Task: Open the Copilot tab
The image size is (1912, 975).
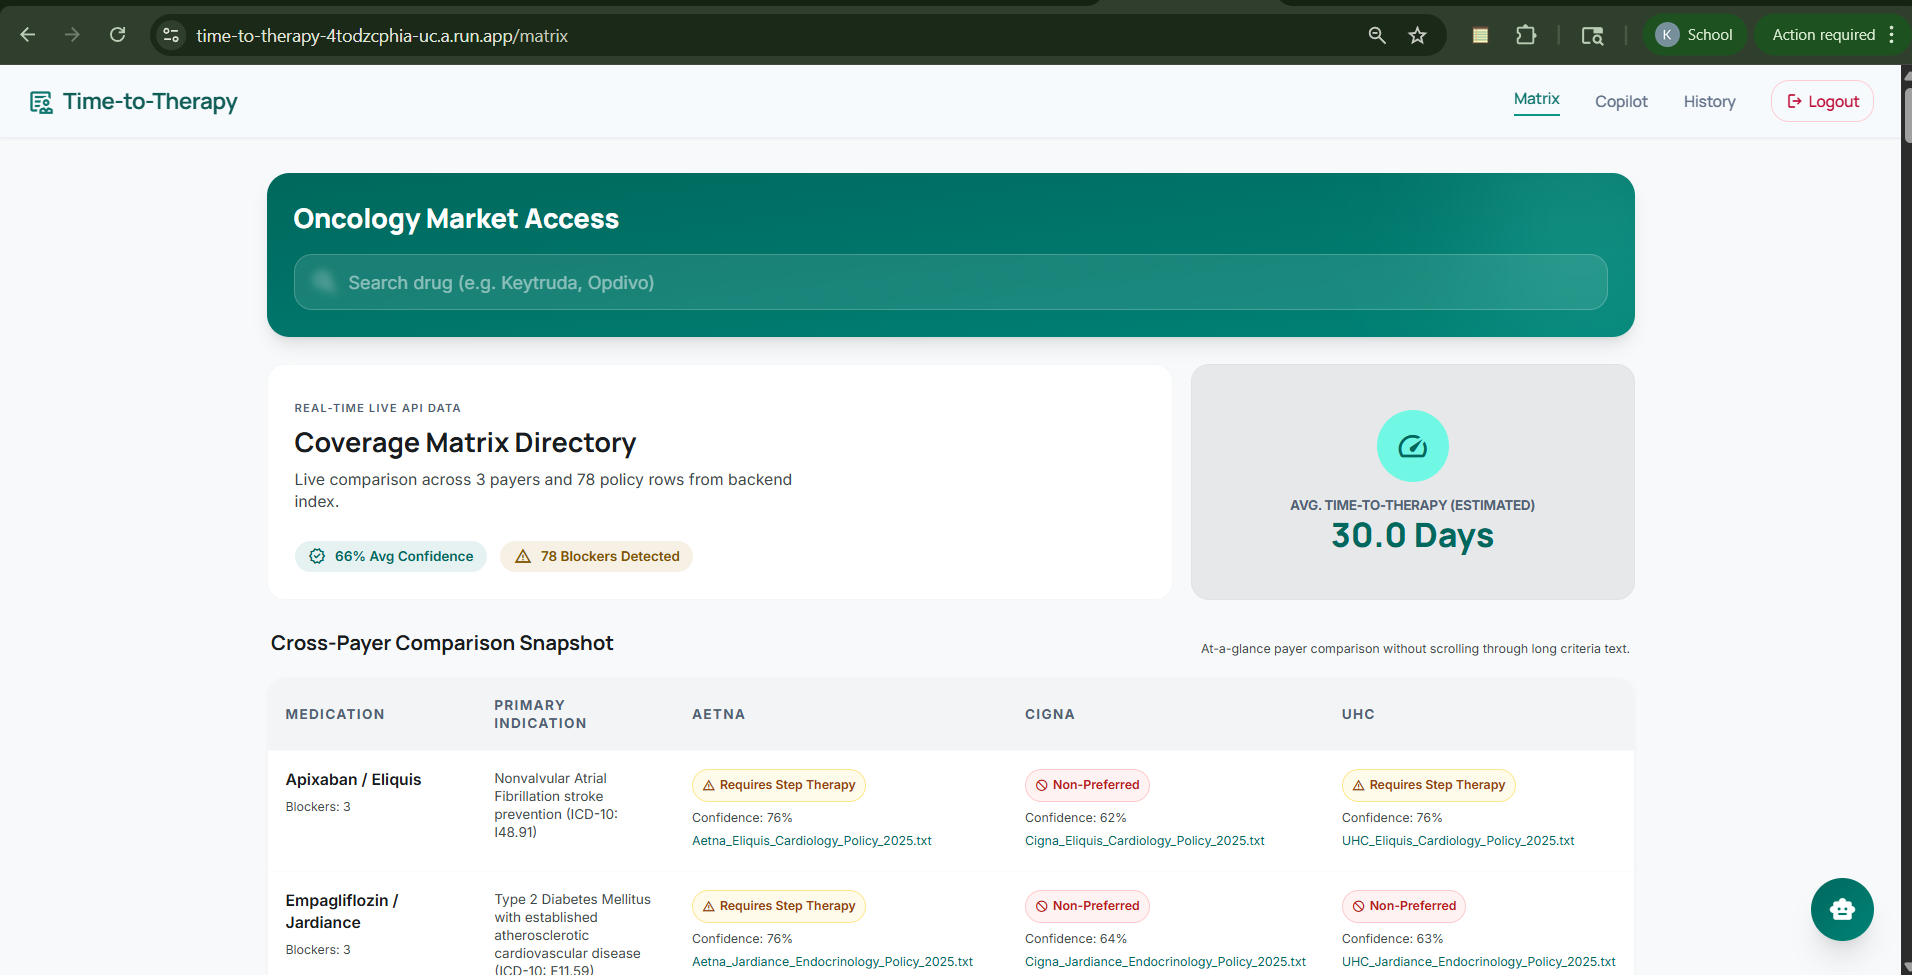Action: [1621, 102]
